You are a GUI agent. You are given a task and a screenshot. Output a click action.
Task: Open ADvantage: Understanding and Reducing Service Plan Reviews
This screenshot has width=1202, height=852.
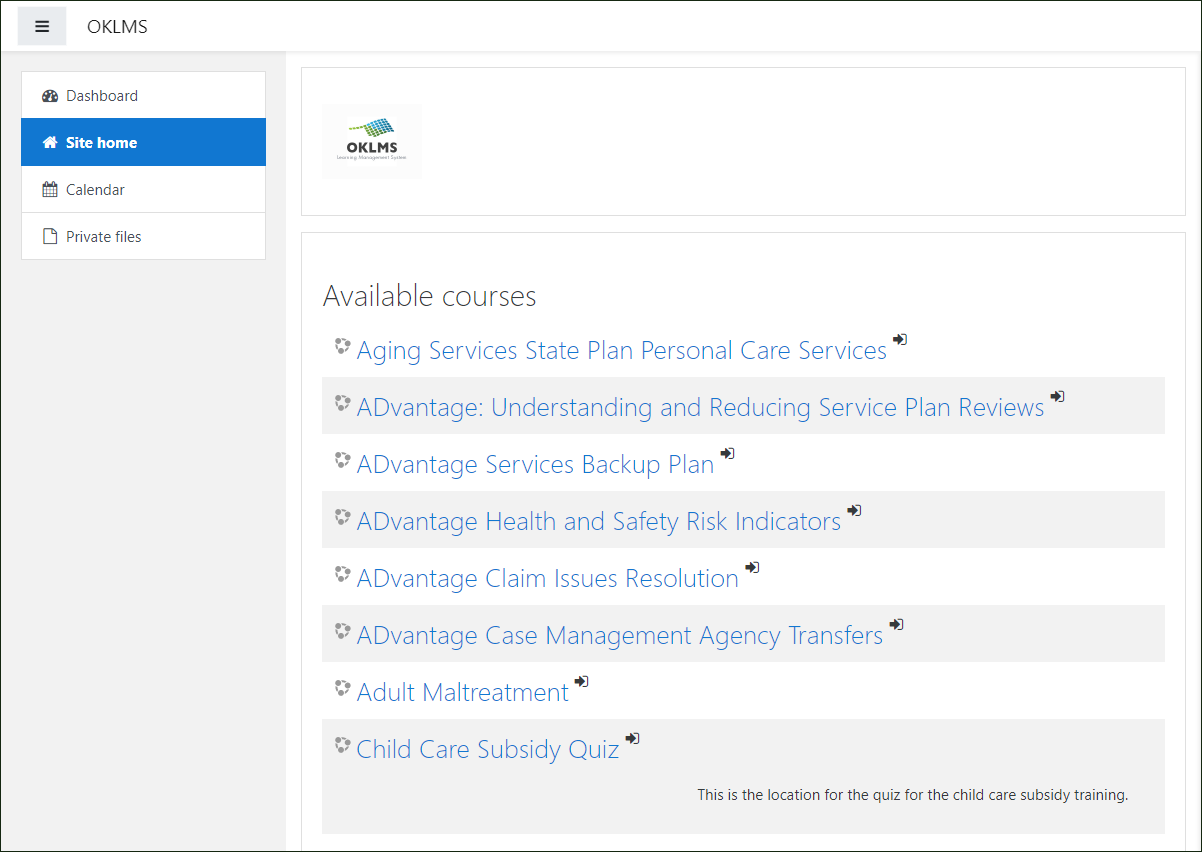[700, 407]
